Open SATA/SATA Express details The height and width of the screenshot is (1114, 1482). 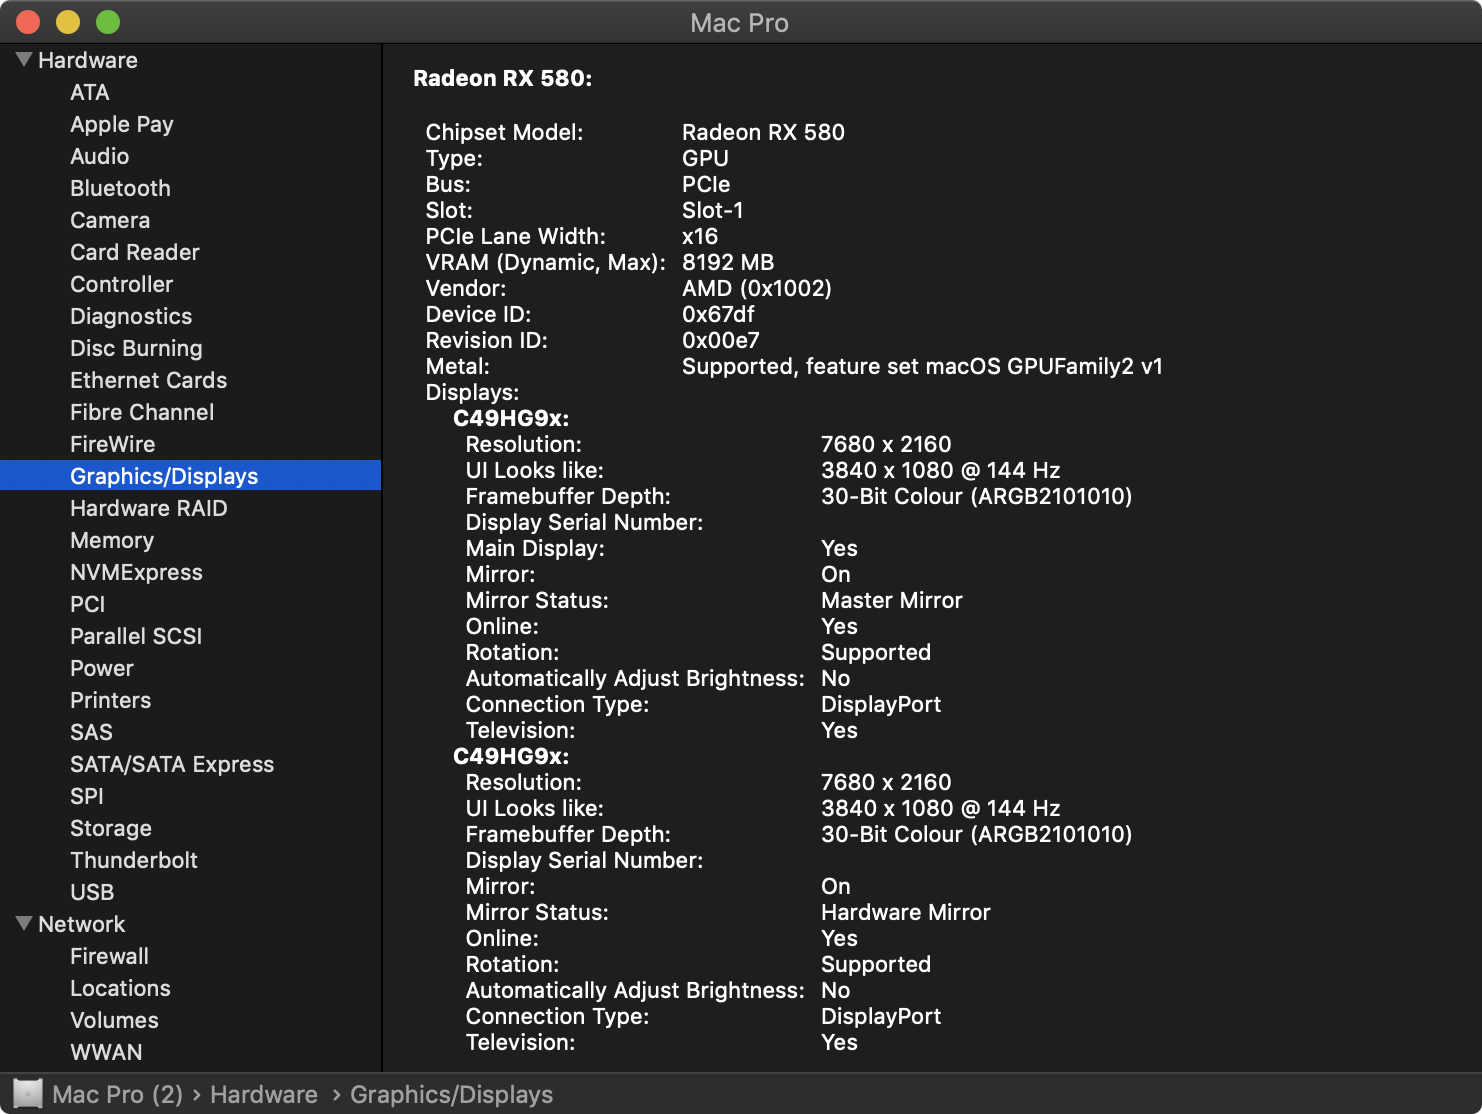[x=172, y=764]
